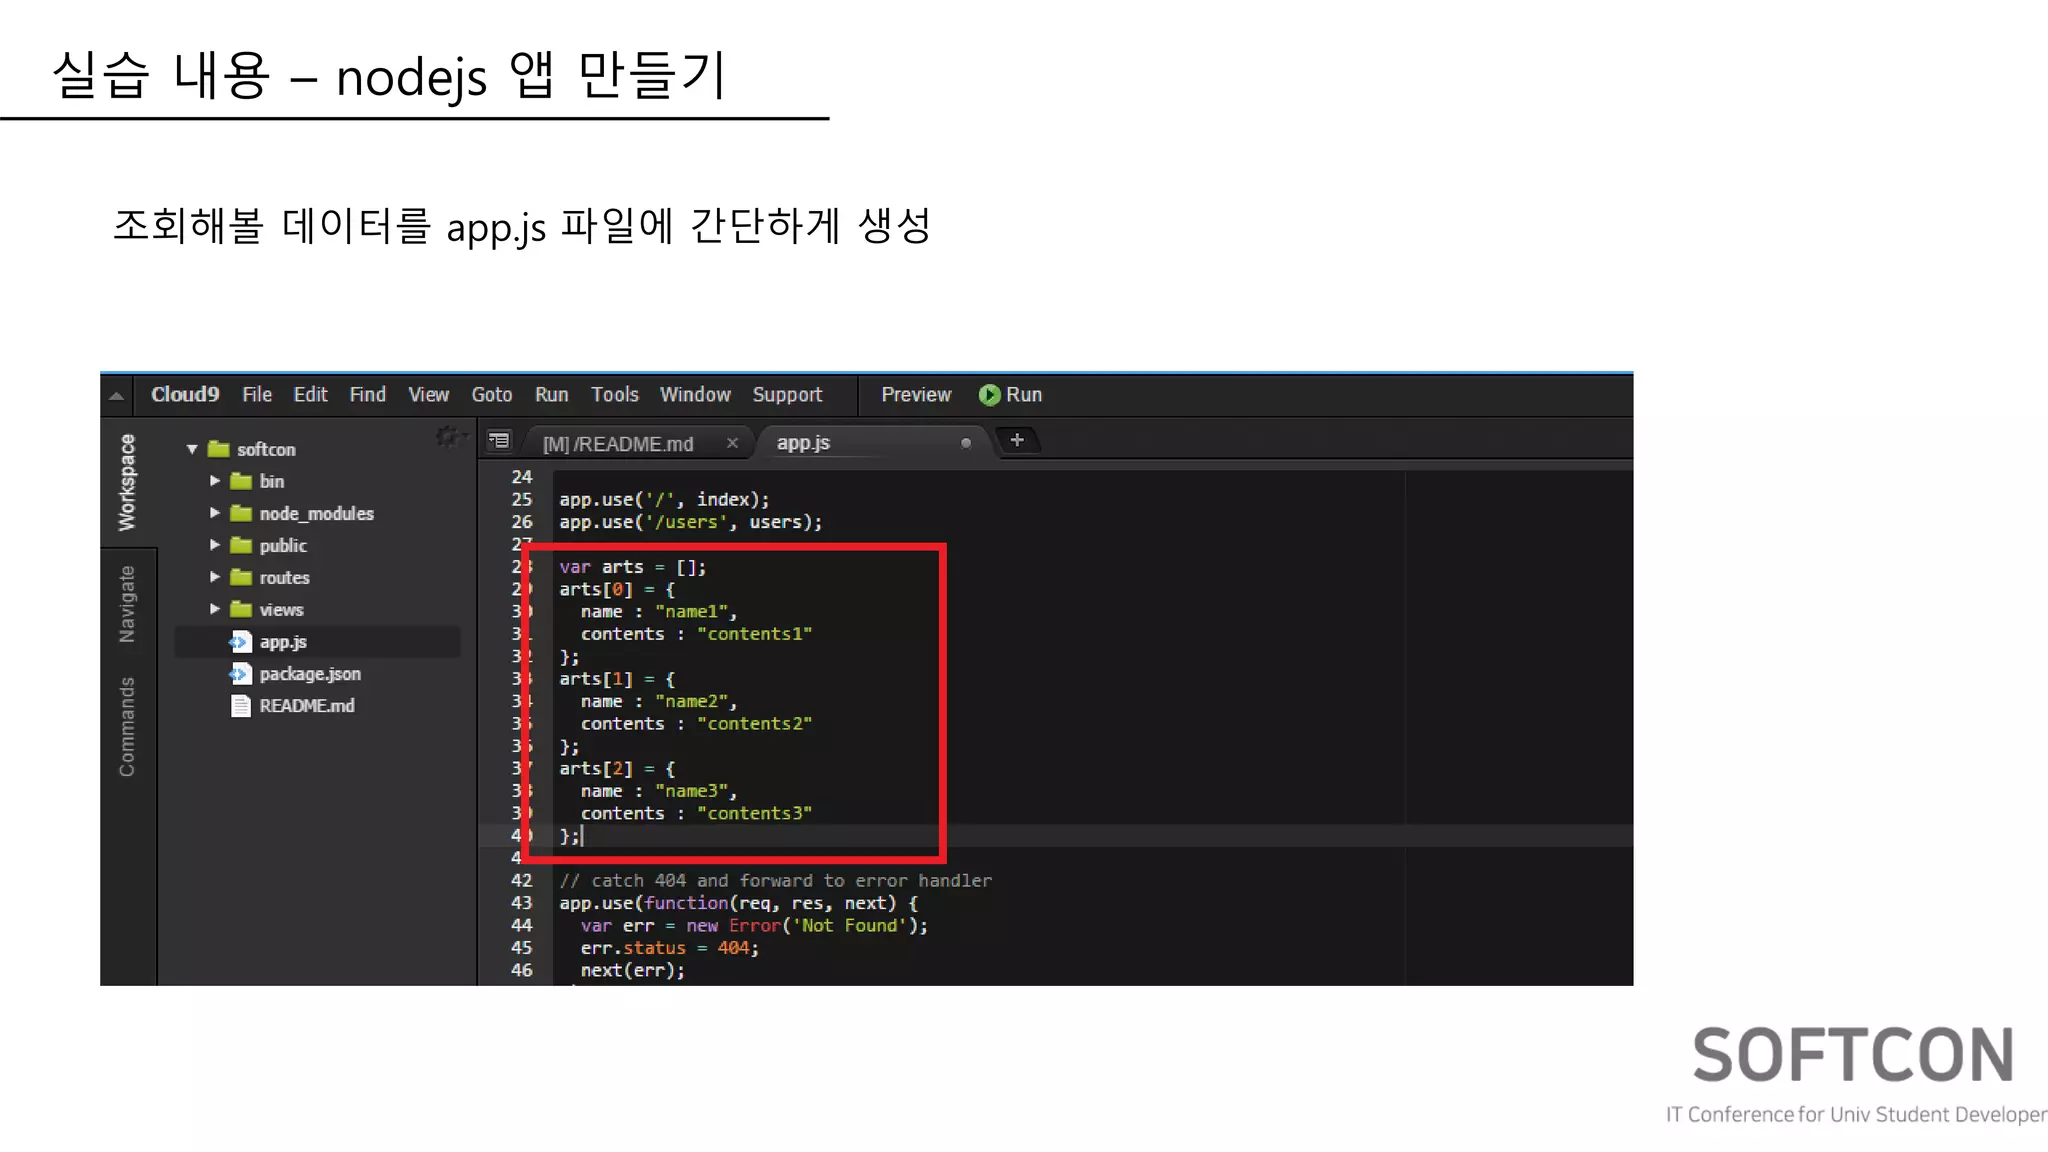Expand the routes folder
The height and width of the screenshot is (1152, 2048).
click(214, 577)
